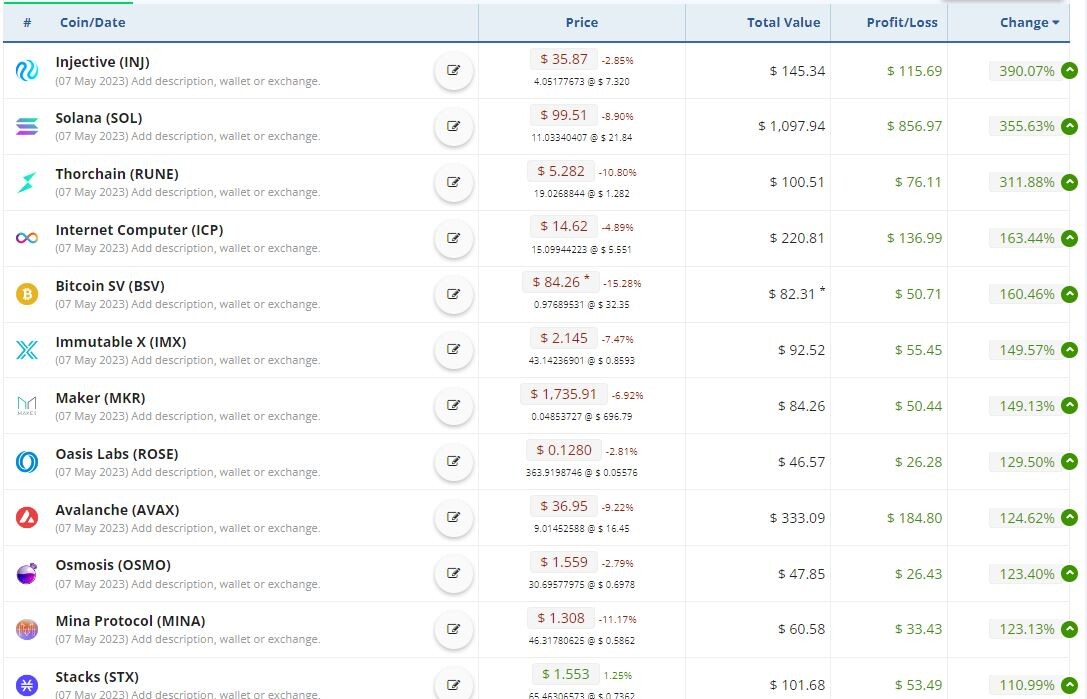Open Bitcoin SV (BSV) name link

click(x=110, y=286)
